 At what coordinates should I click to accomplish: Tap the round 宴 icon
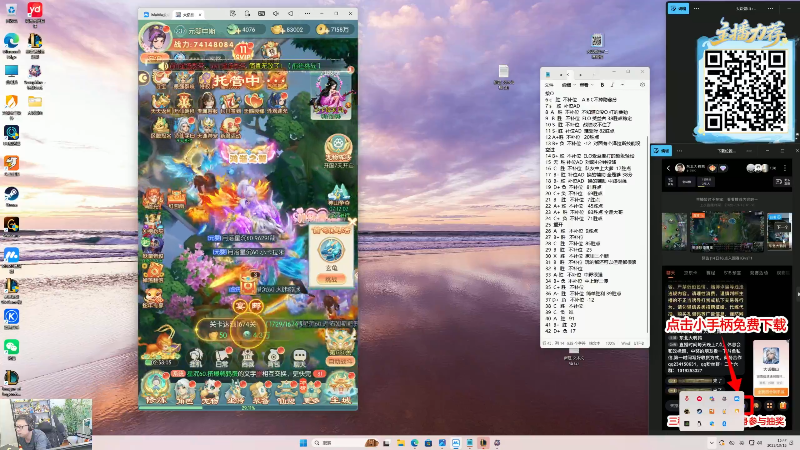click(240, 306)
